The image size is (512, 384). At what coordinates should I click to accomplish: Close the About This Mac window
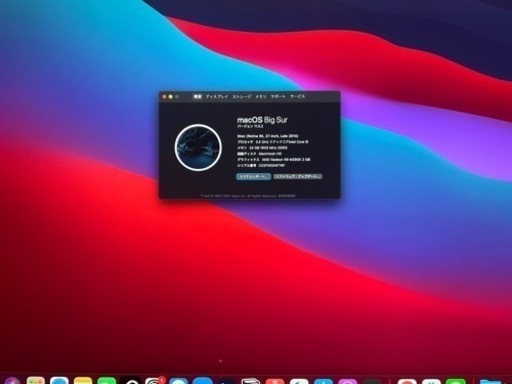(164, 97)
